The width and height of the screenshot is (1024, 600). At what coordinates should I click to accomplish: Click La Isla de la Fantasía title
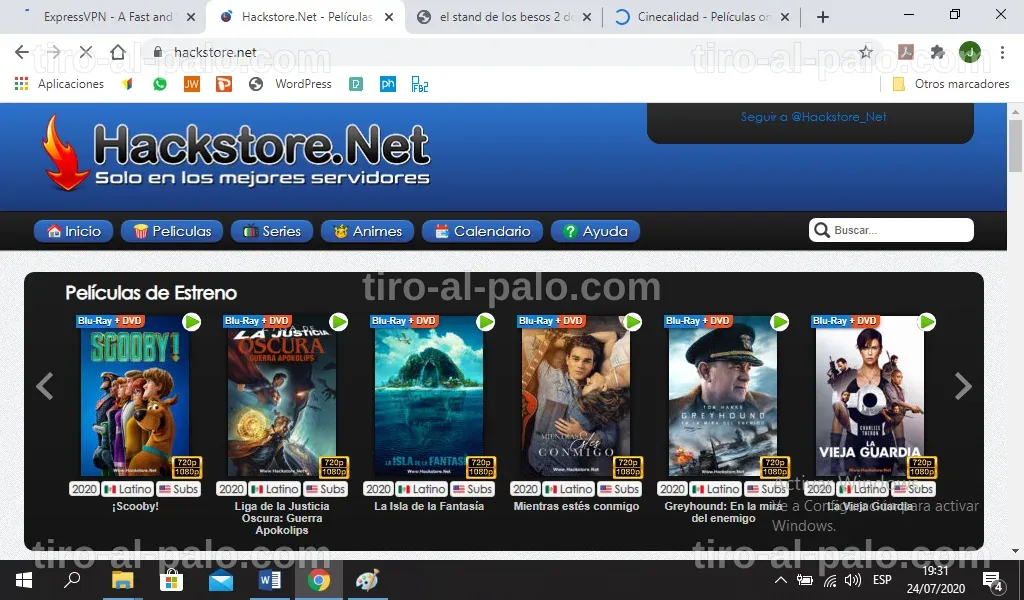click(x=429, y=506)
